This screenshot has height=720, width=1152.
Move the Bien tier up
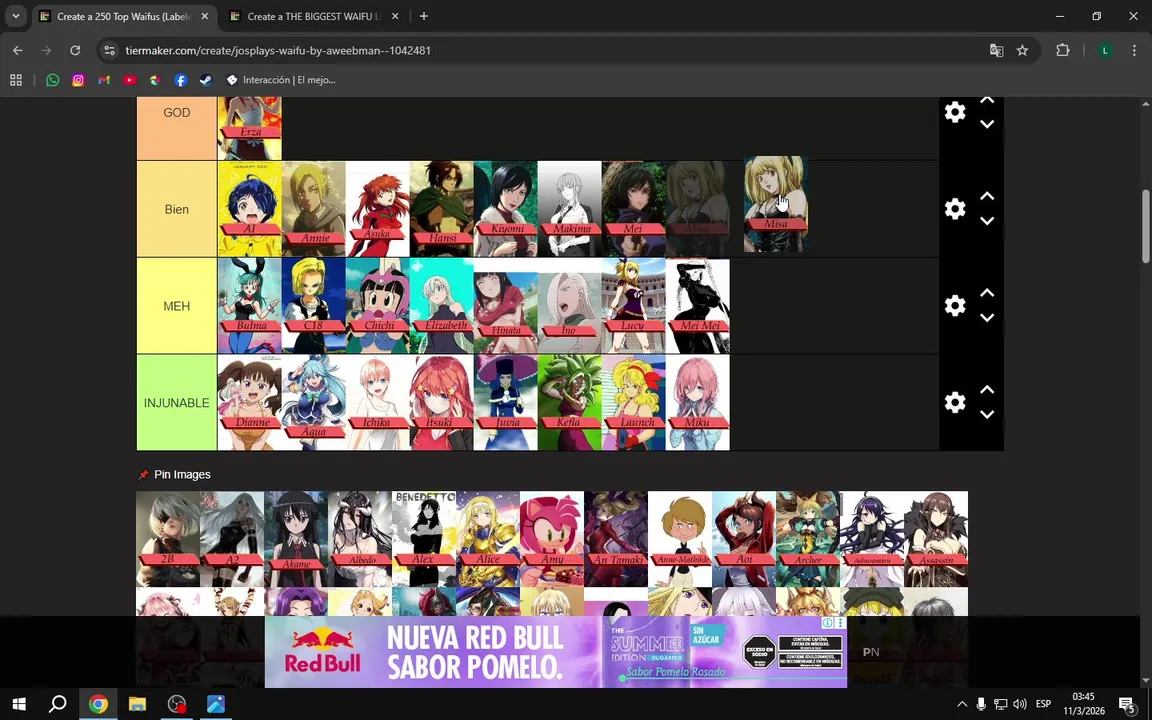click(987, 196)
